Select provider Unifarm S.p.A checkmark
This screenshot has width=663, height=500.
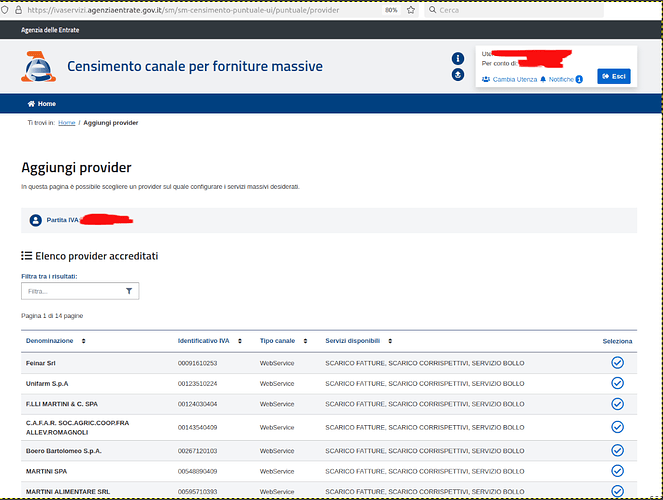click(x=617, y=383)
